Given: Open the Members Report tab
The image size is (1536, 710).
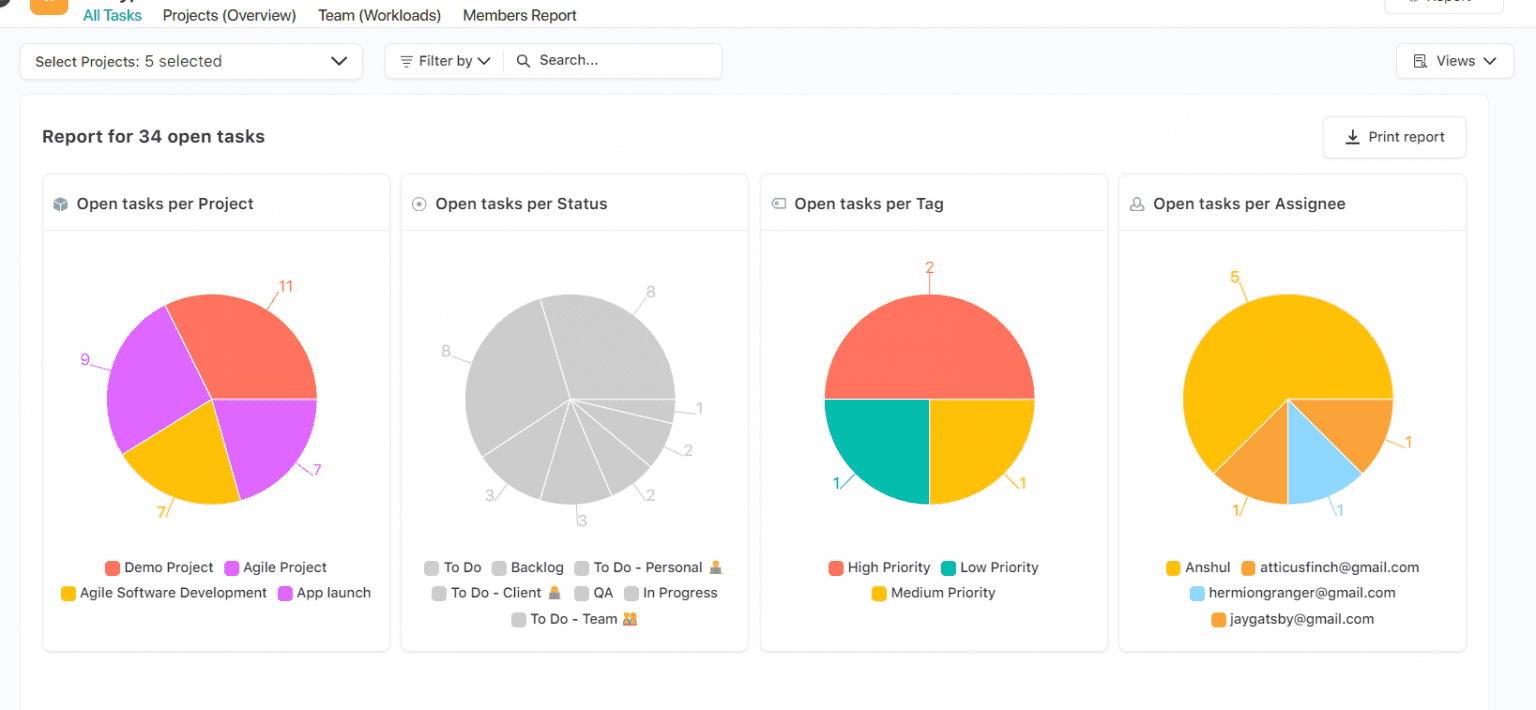Looking at the screenshot, I should pos(519,15).
